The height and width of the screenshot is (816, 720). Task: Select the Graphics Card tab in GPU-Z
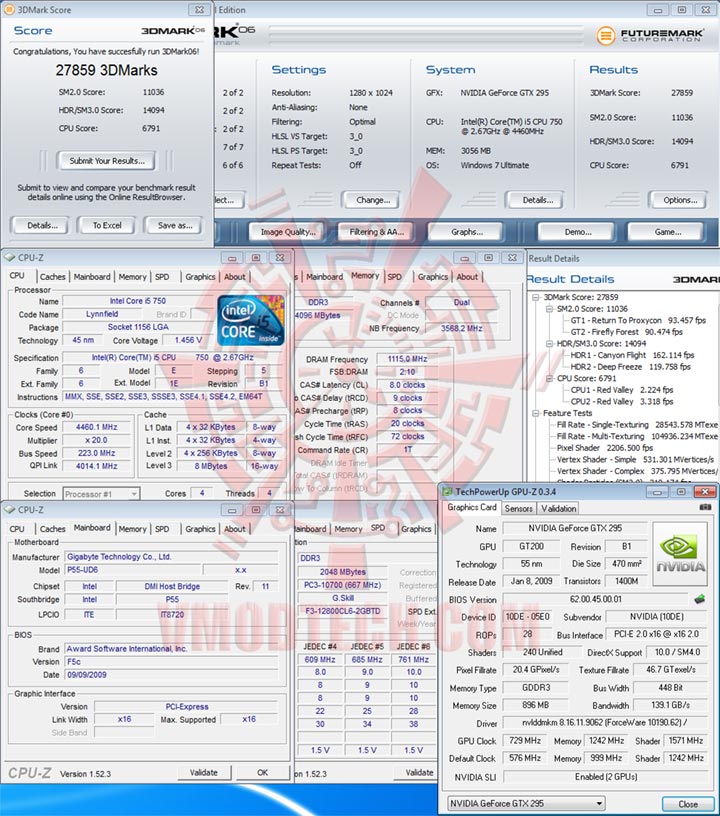pyautogui.click(x=472, y=507)
